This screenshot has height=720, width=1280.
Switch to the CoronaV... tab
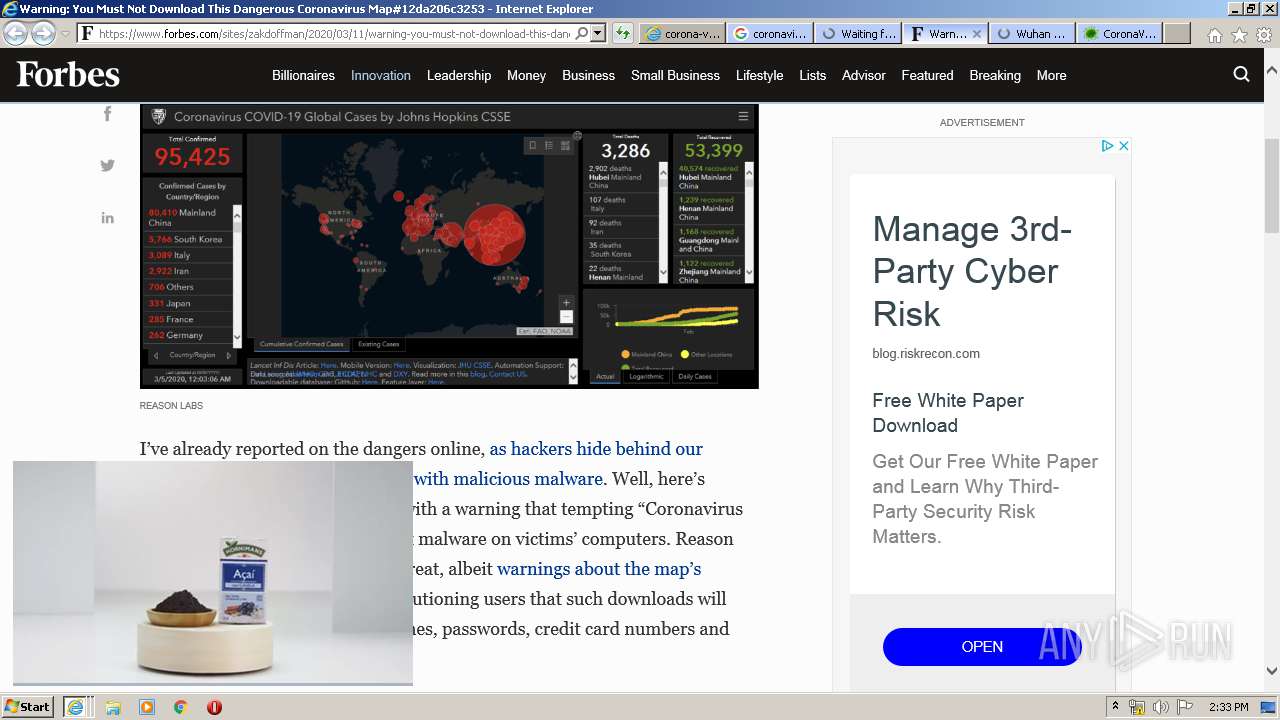pyautogui.click(x=1120, y=33)
